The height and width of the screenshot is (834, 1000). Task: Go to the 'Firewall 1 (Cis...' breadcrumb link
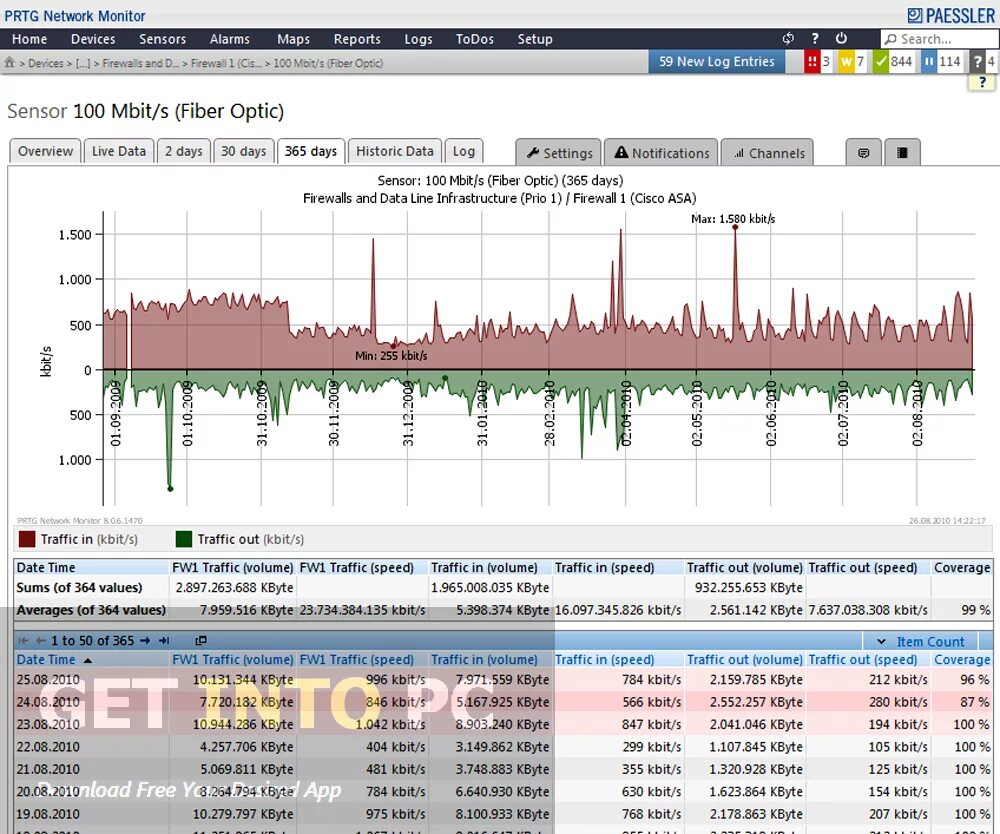[x=226, y=63]
